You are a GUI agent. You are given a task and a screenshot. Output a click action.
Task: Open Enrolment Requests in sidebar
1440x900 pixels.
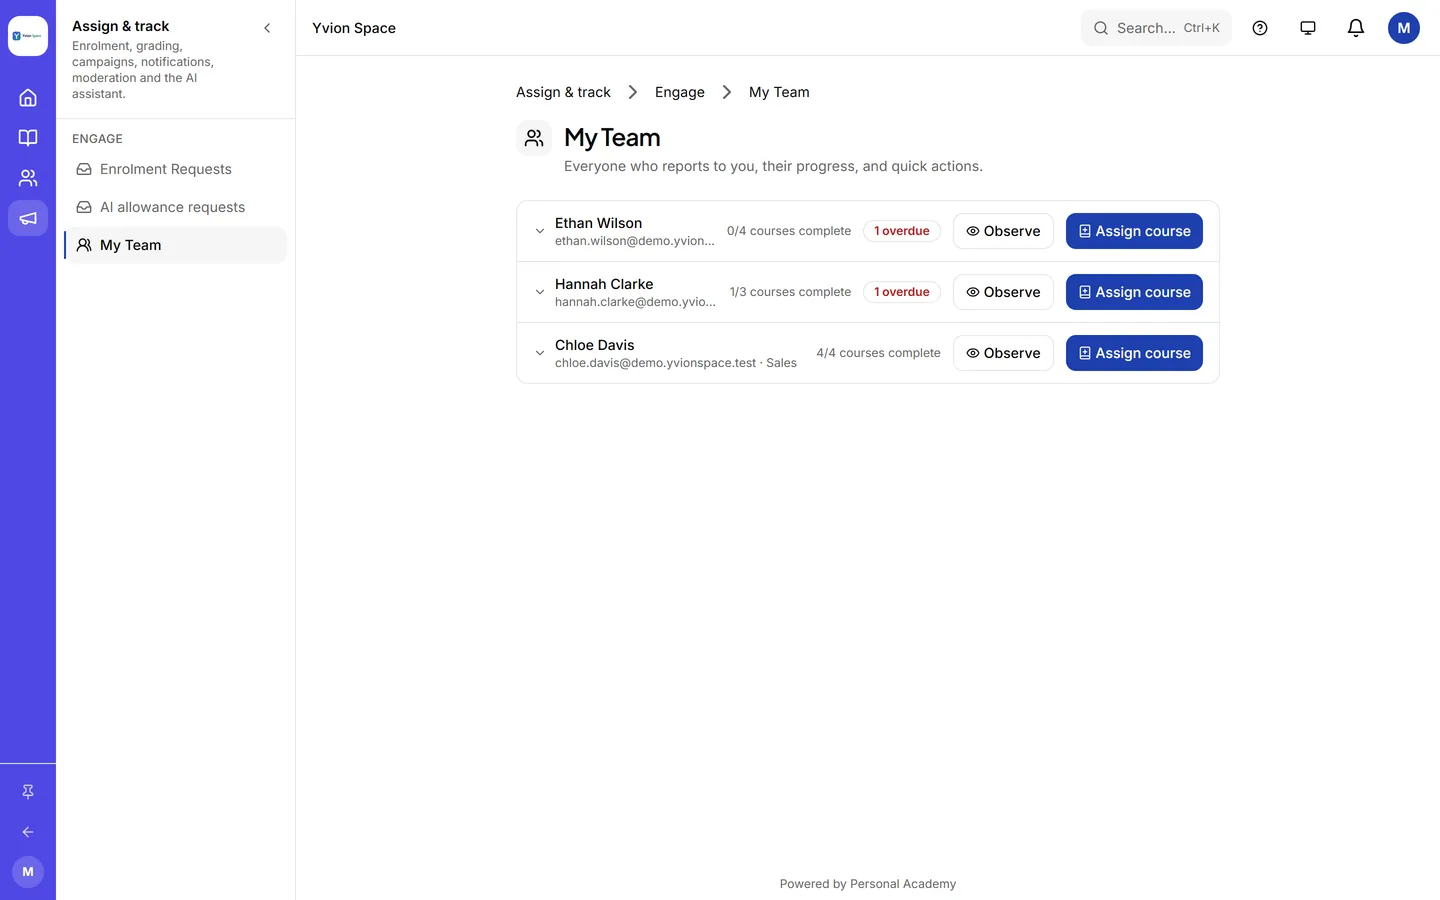pyautogui.click(x=176, y=169)
